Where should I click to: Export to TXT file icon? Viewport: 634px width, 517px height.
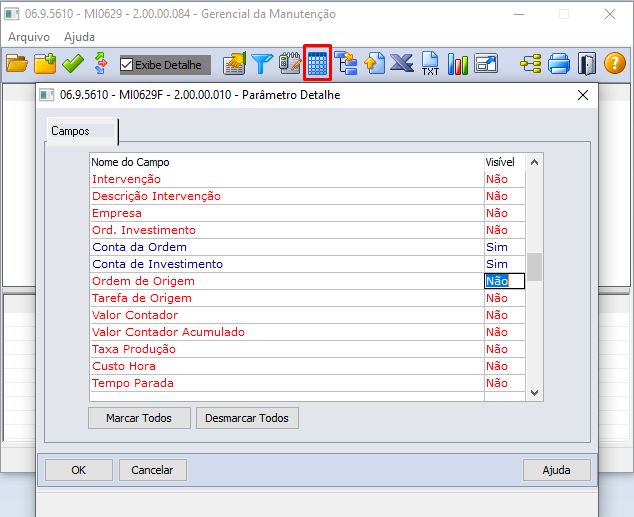430,63
